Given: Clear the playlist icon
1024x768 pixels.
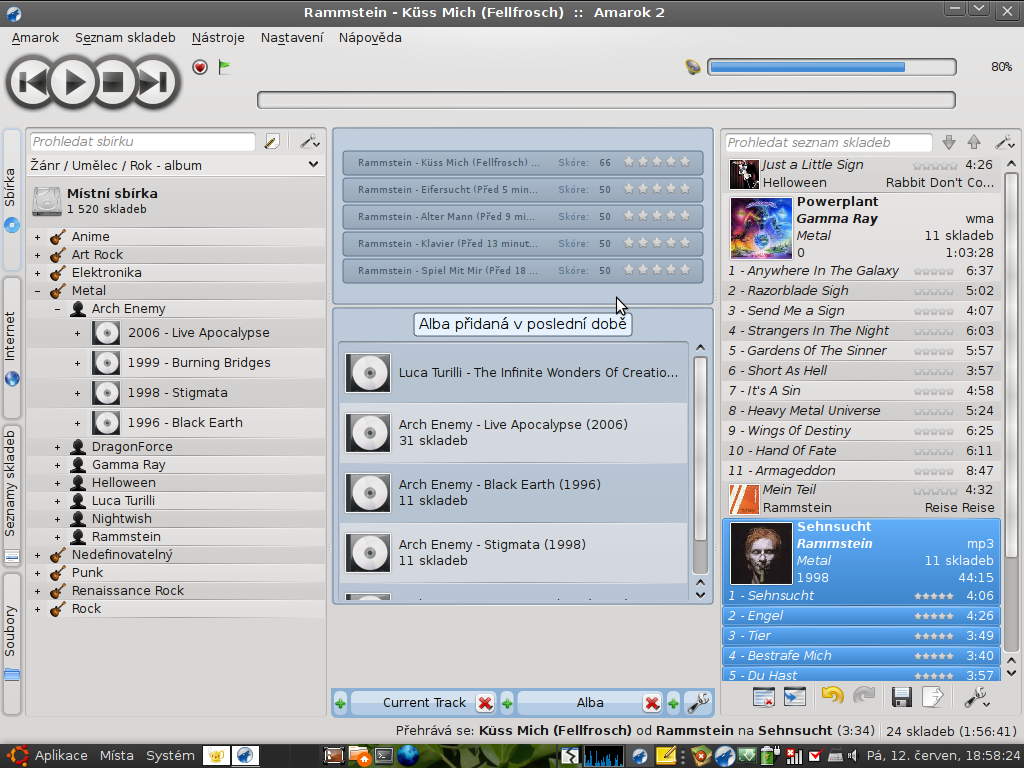Looking at the screenshot, I should pos(763,697).
